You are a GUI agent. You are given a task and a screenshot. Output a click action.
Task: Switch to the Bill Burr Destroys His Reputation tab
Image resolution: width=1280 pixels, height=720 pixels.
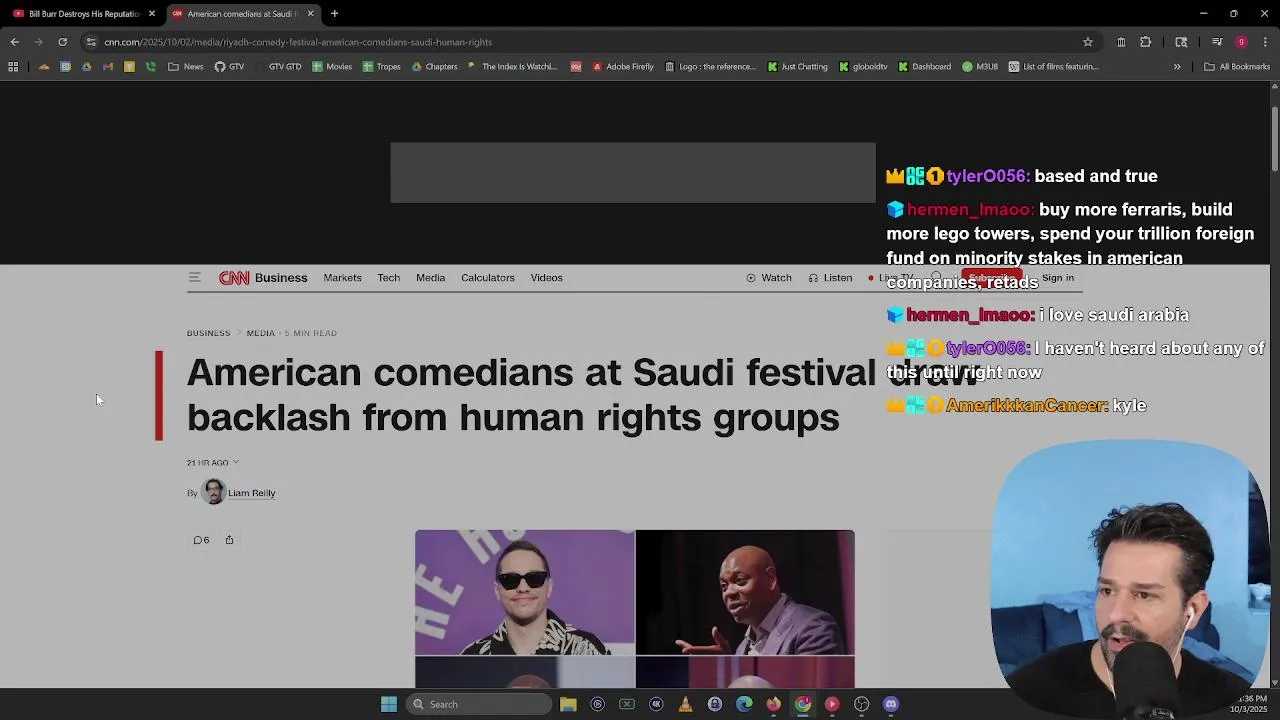(83, 14)
